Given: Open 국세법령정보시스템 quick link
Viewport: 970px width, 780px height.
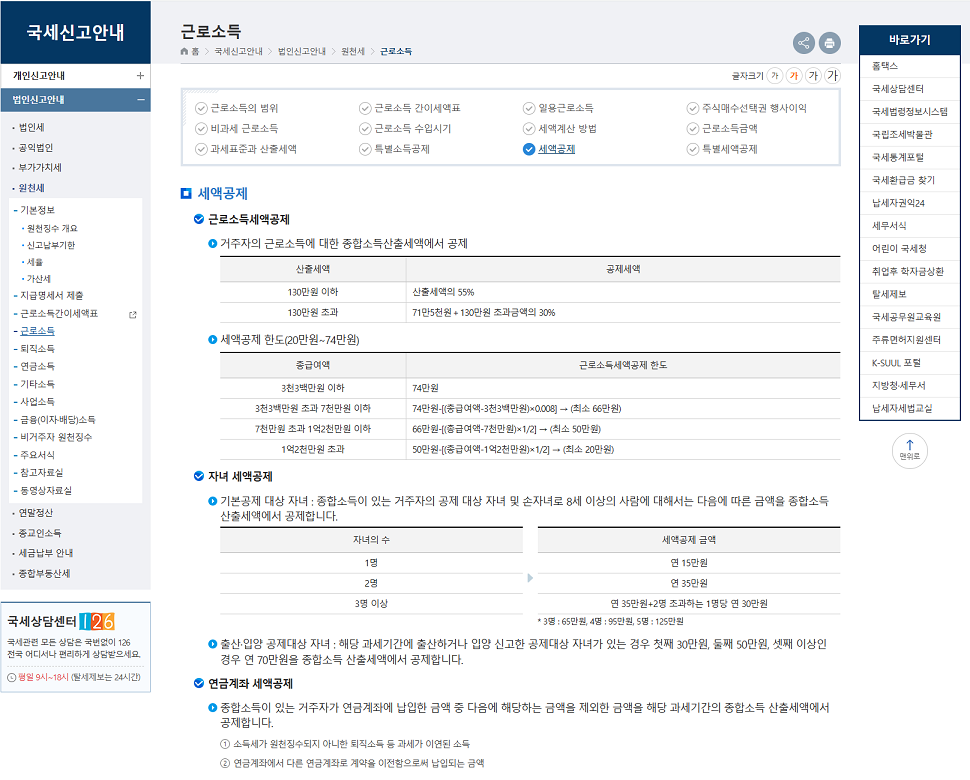Looking at the screenshot, I should coord(909,111).
